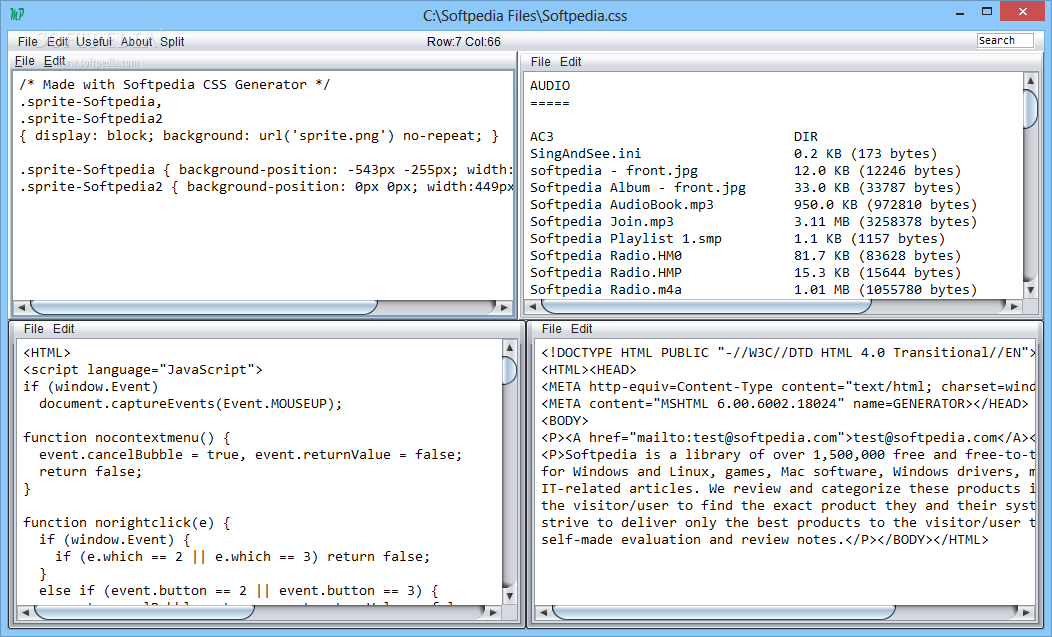Image resolution: width=1052 pixels, height=637 pixels.
Task: Click right scroll arrow in CSS pane
Action: (x=505, y=307)
